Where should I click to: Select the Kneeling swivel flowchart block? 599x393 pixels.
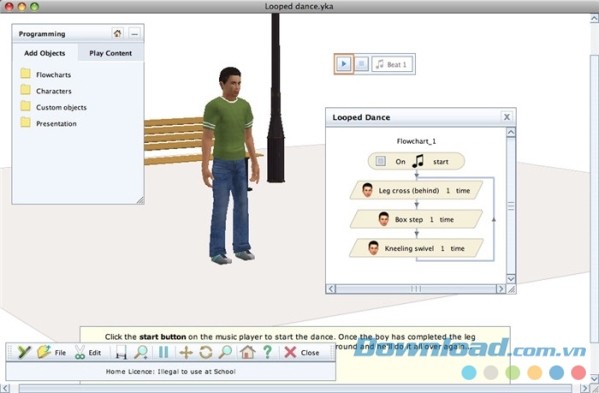pyautogui.click(x=416, y=248)
